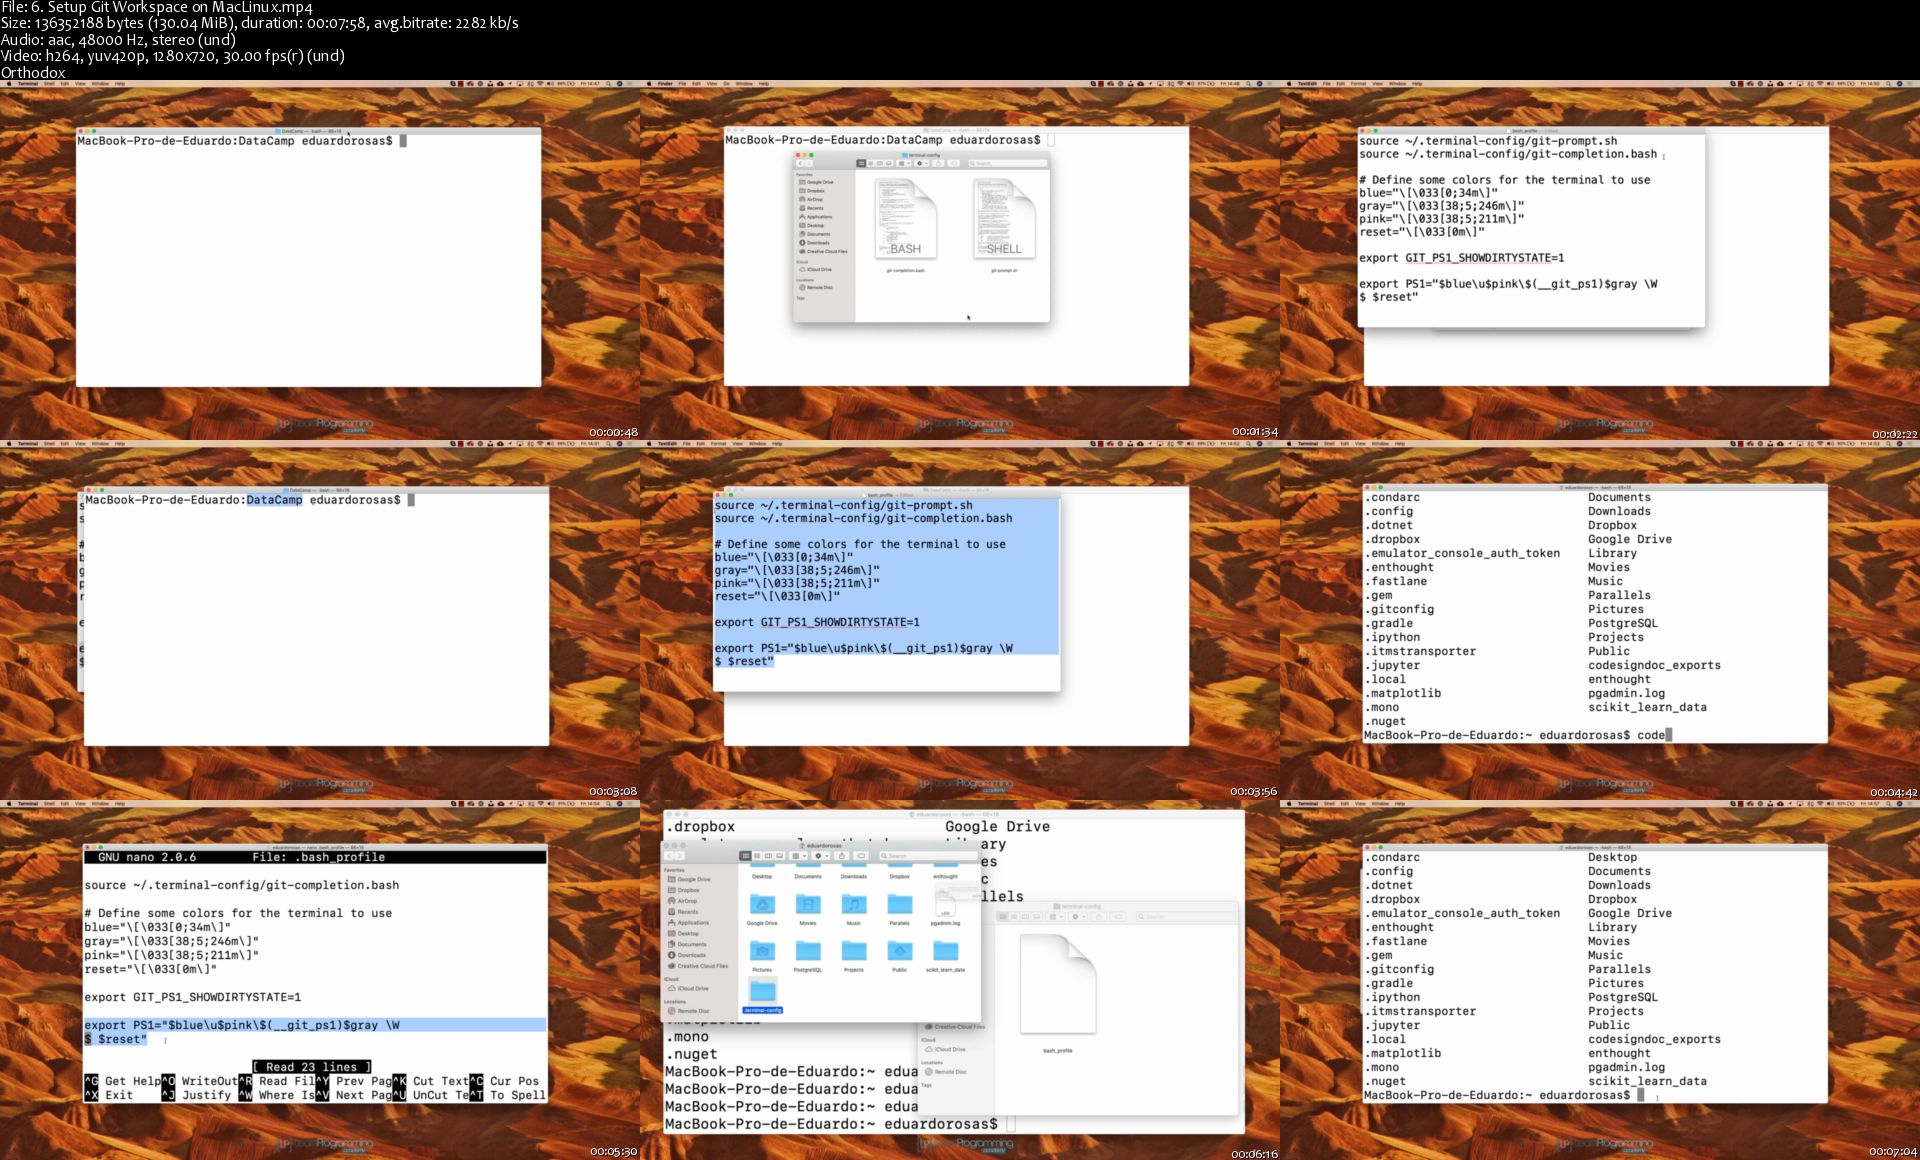Select the pgadmin.log file in 00:06:16 Finder
The height and width of the screenshot is (1160, 1920).
[945, 905]
